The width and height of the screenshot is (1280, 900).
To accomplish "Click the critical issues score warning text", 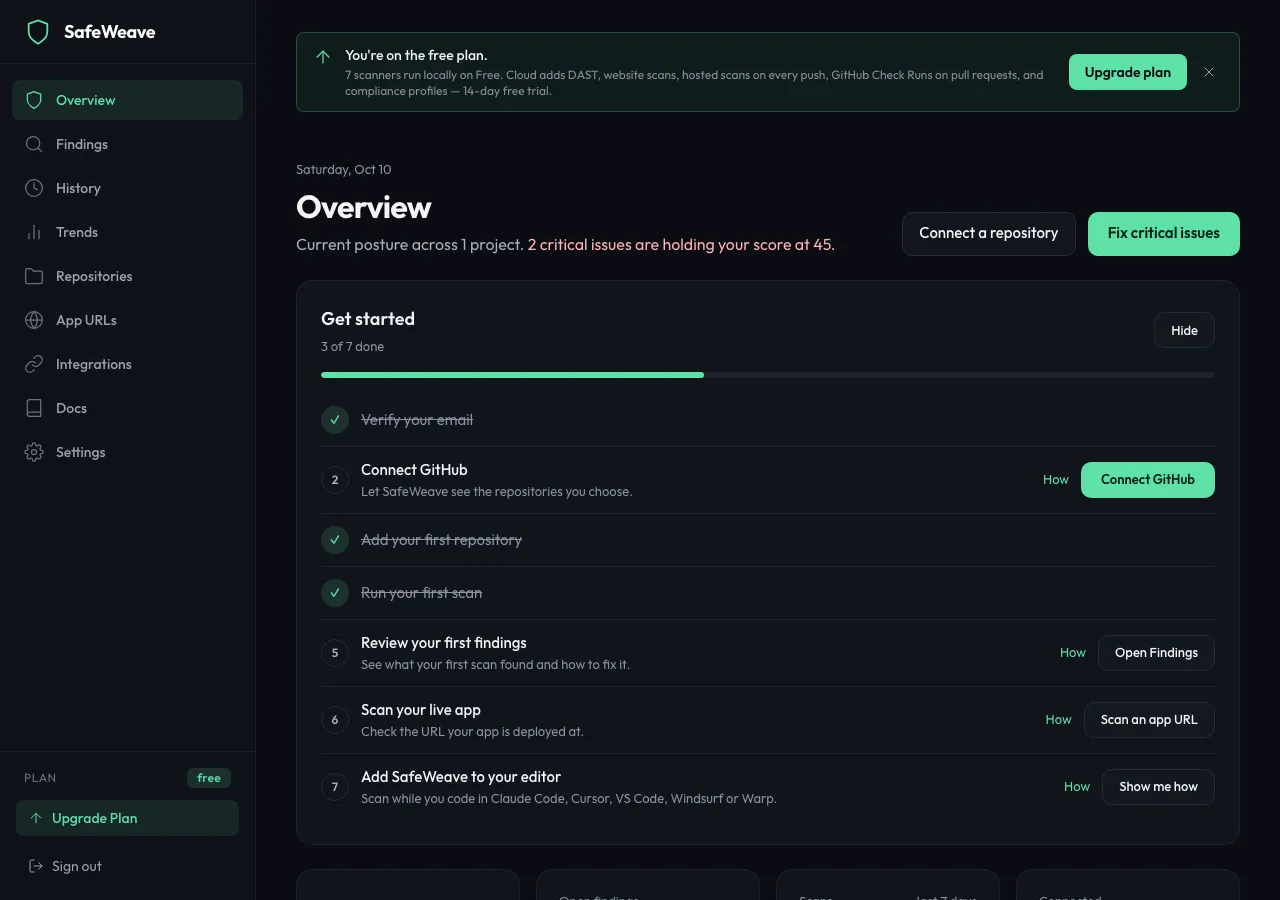I will pos(681,245).
